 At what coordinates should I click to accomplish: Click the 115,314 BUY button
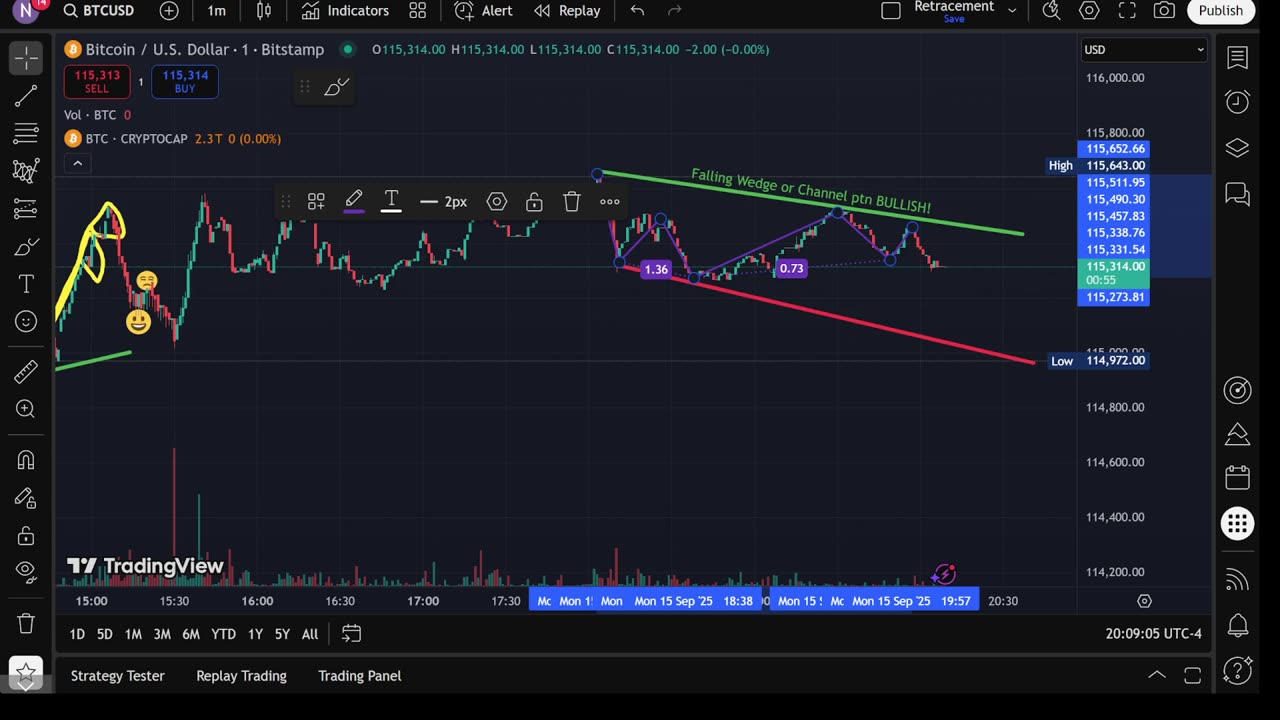[x=185, y=82]
